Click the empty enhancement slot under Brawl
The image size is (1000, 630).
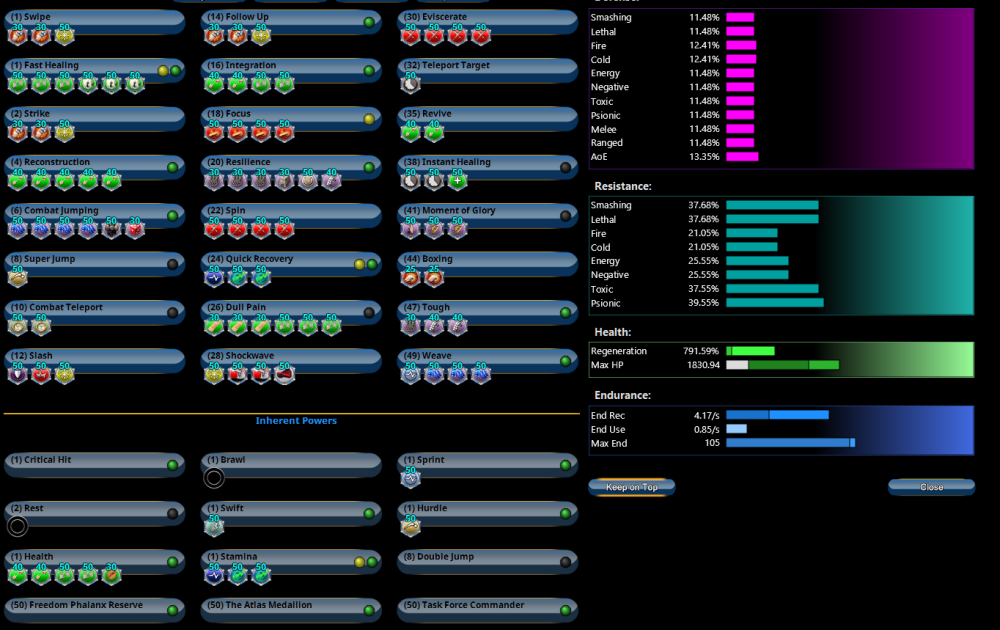pos(214,478)
